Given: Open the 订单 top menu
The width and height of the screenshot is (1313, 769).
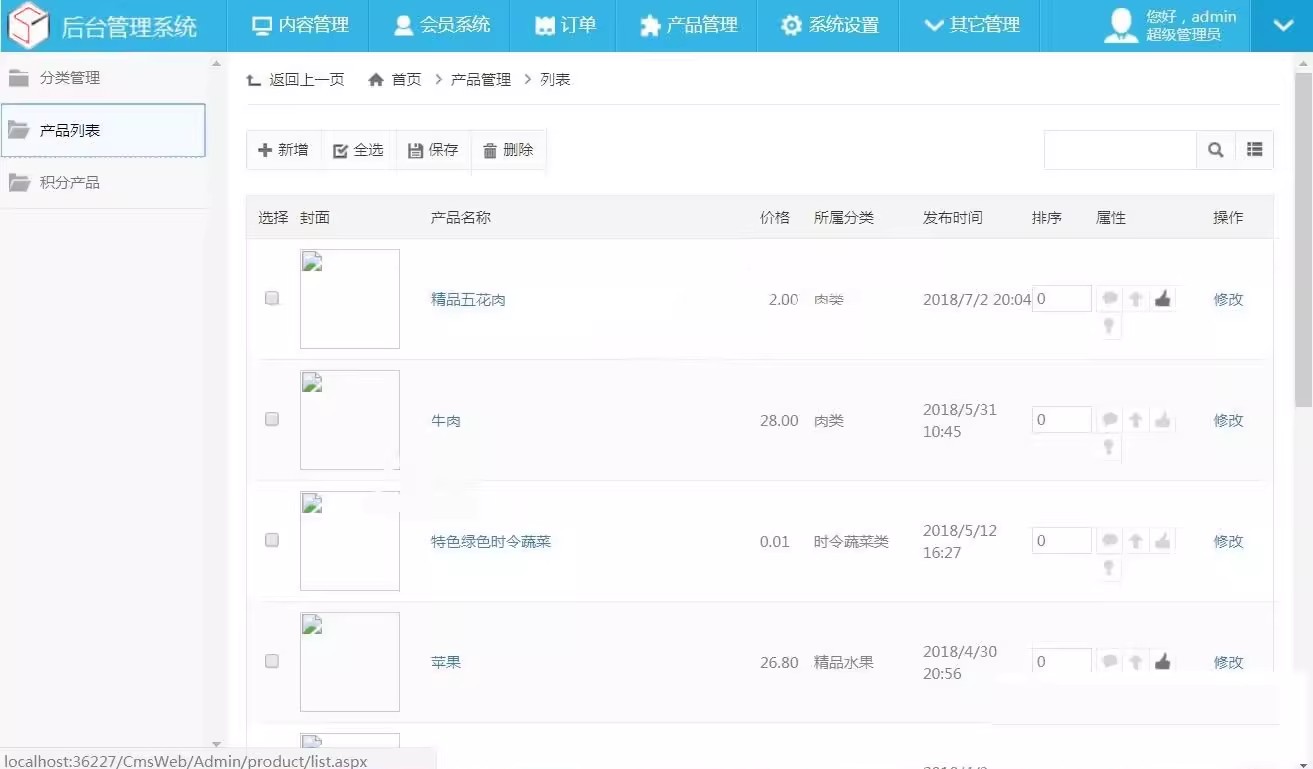Looking at the screenshot, I should pyautogui.click(x=564, y=26).
